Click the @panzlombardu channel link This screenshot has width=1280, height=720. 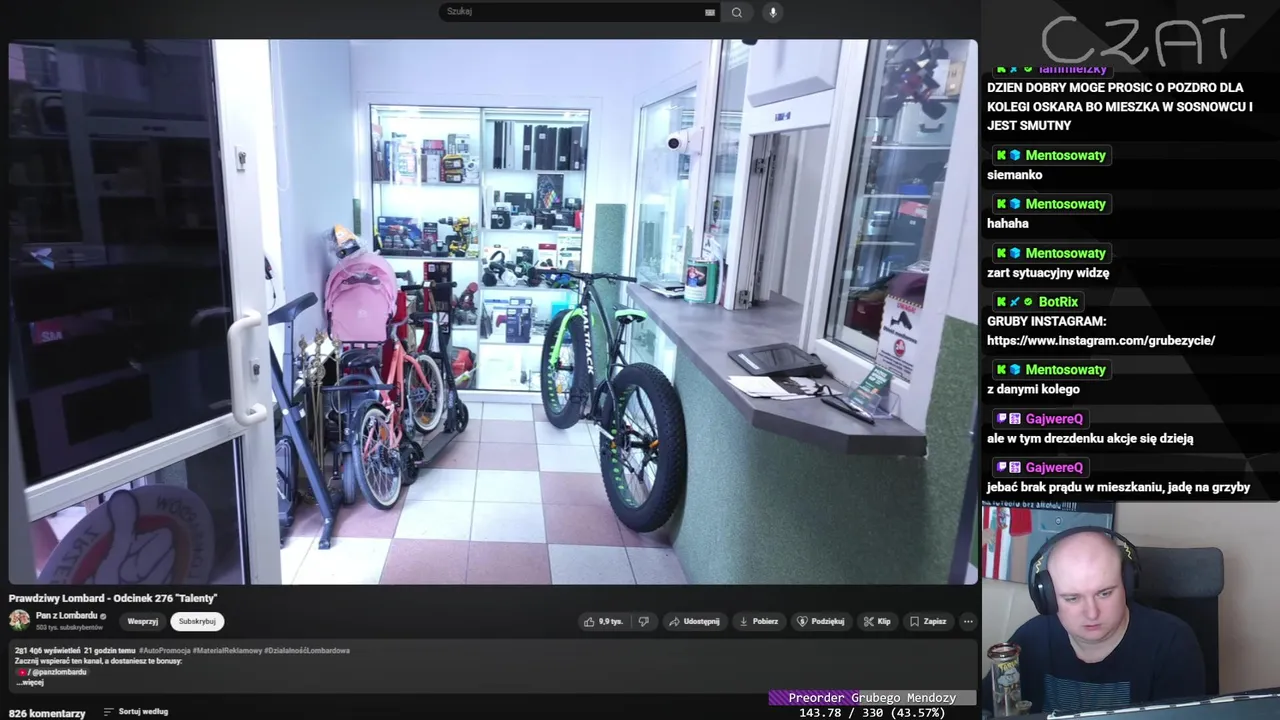point(59,672)
